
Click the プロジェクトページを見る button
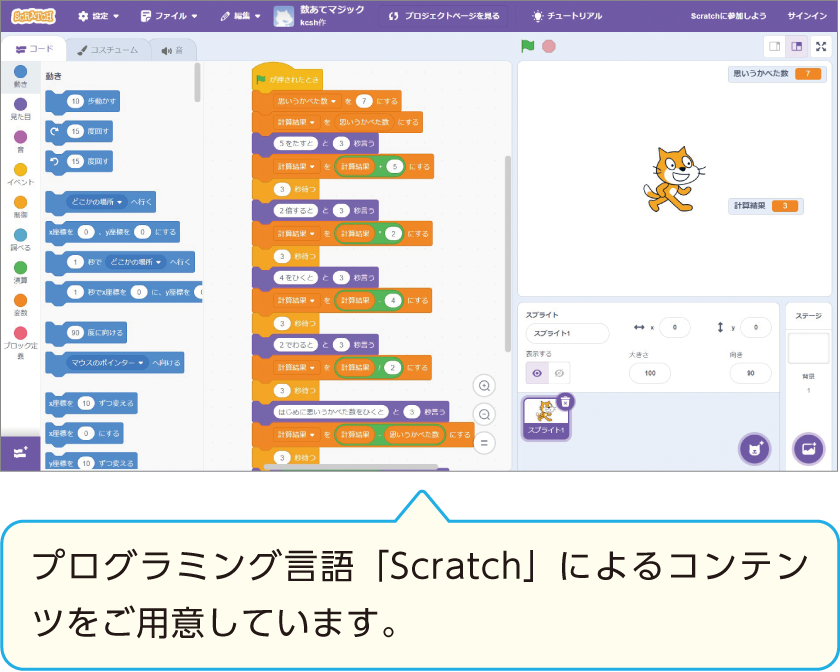pyautogui.click(x=443, y=16)
